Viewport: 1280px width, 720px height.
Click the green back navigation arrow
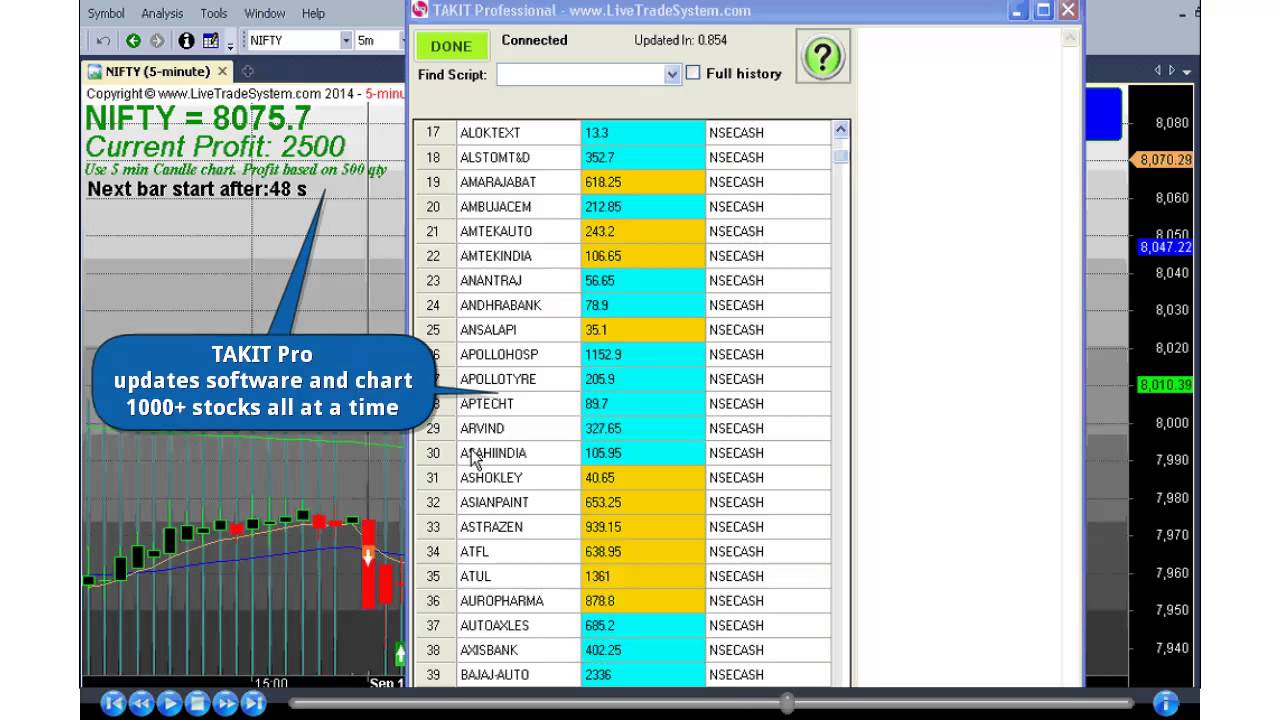click(x=133, y=41)
